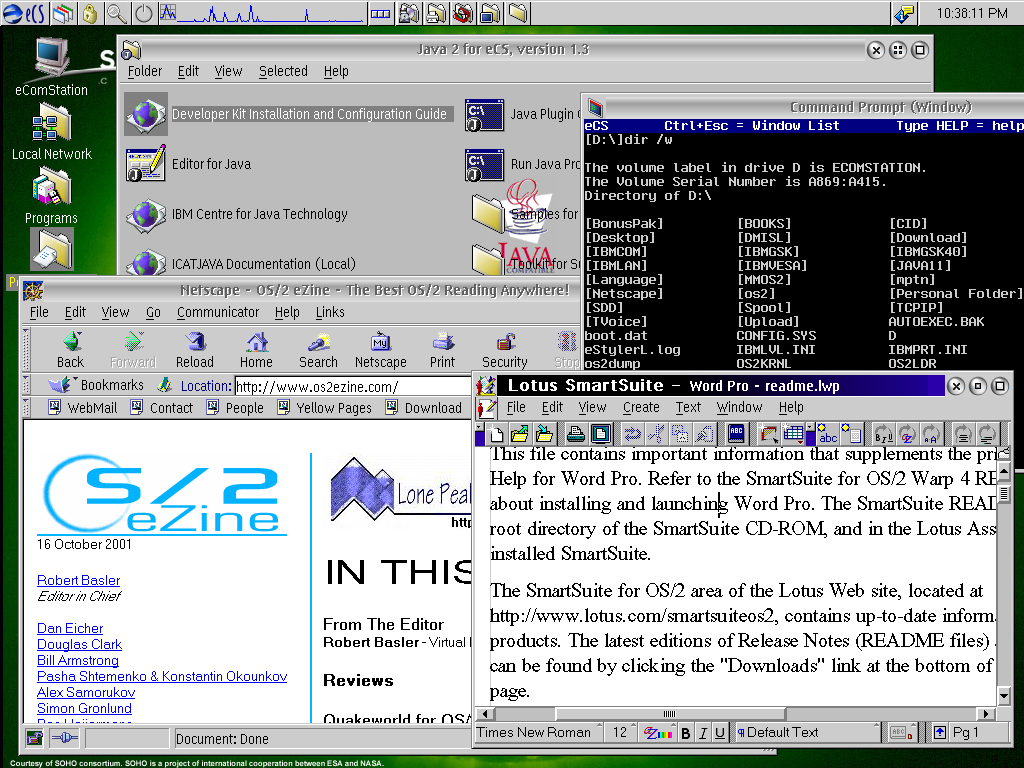Click the Print icon in Word Pro toolbar
This screenshot has width=1024, height=768.
575,434
